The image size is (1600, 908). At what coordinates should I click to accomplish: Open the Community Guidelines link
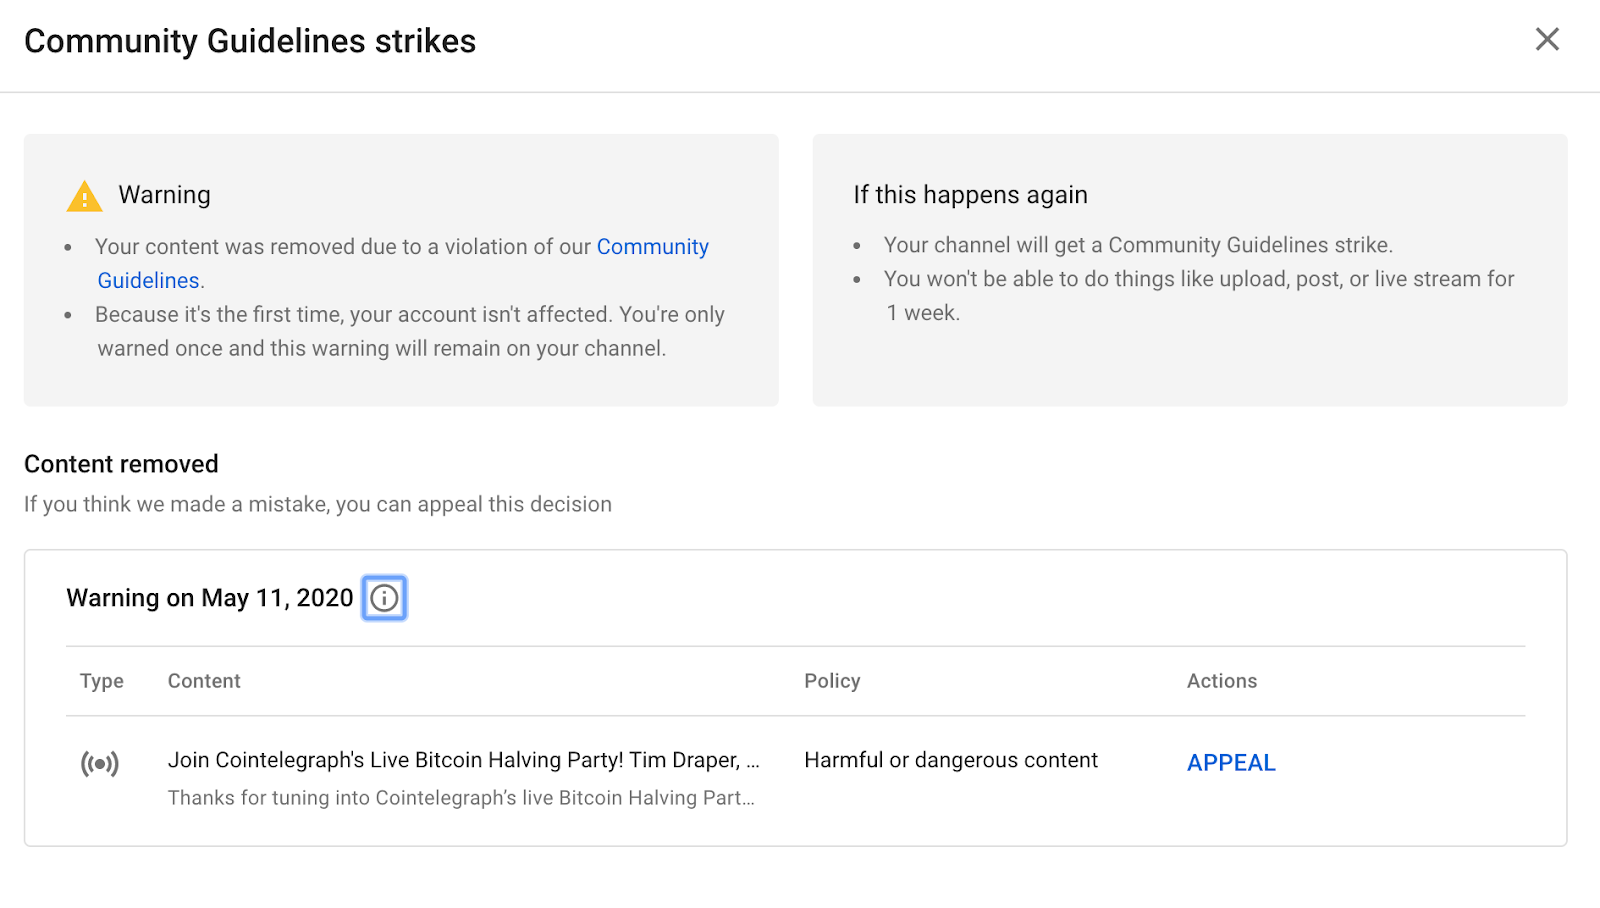(652, 247)
